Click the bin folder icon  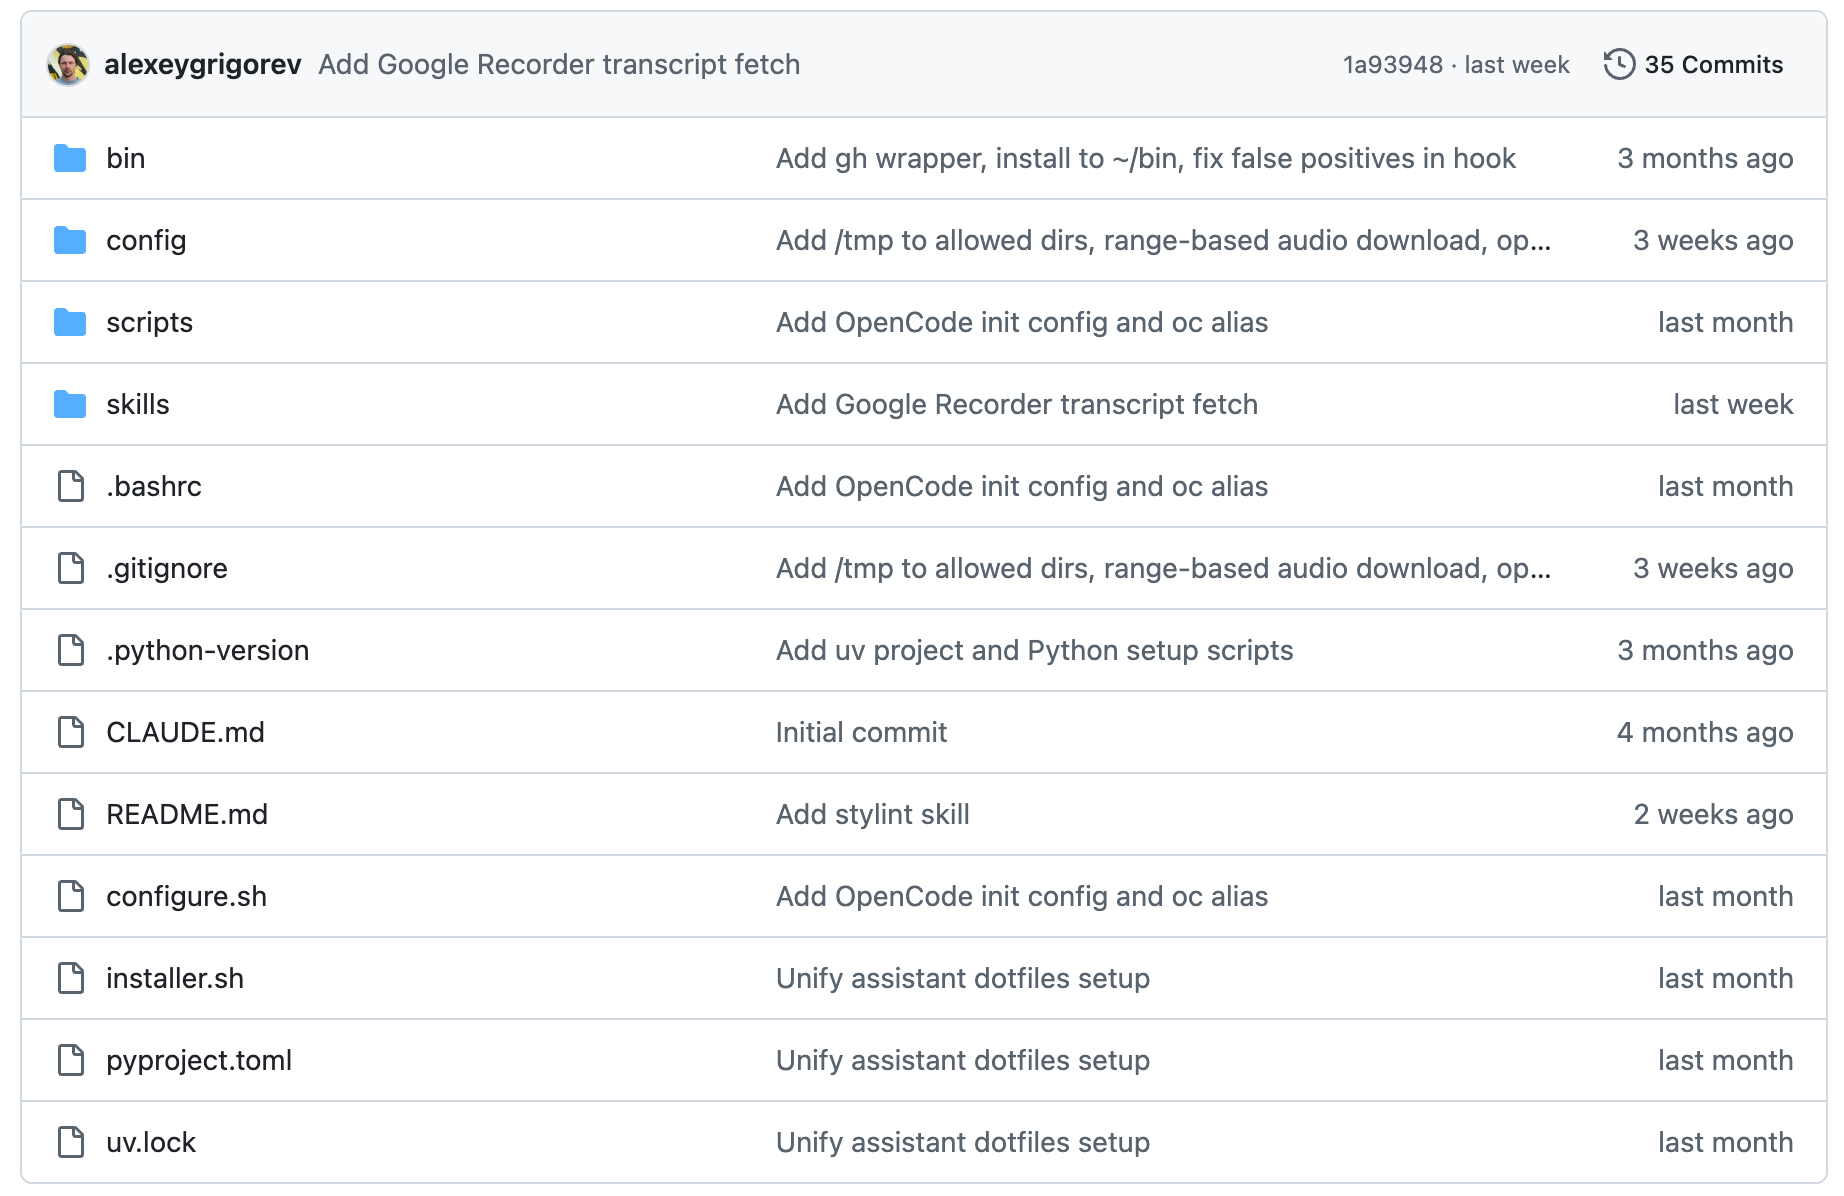click(x=70, y=158)
